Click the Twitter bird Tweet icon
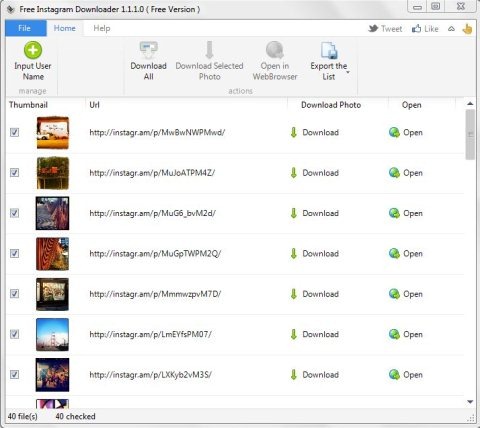 coord(373,29)
